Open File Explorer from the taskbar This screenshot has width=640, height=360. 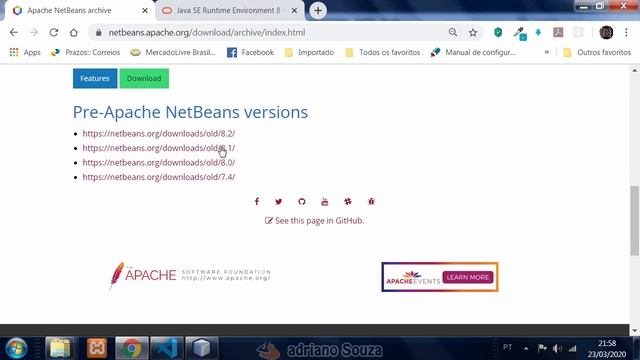pyautogui.click(x=60, y=348)
